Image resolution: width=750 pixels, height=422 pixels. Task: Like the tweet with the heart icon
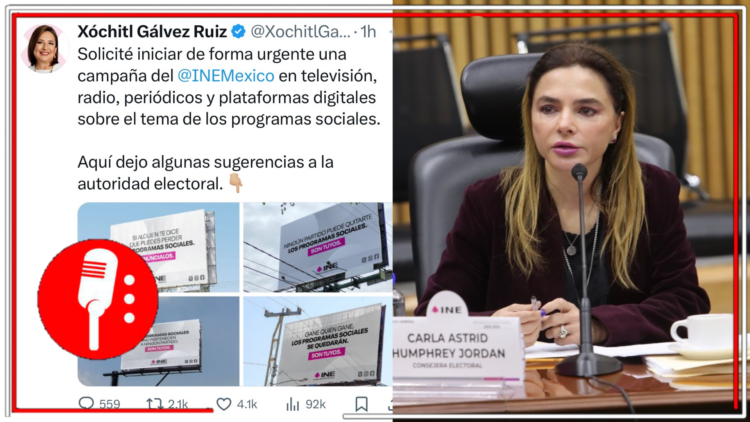tap(223, 404)
